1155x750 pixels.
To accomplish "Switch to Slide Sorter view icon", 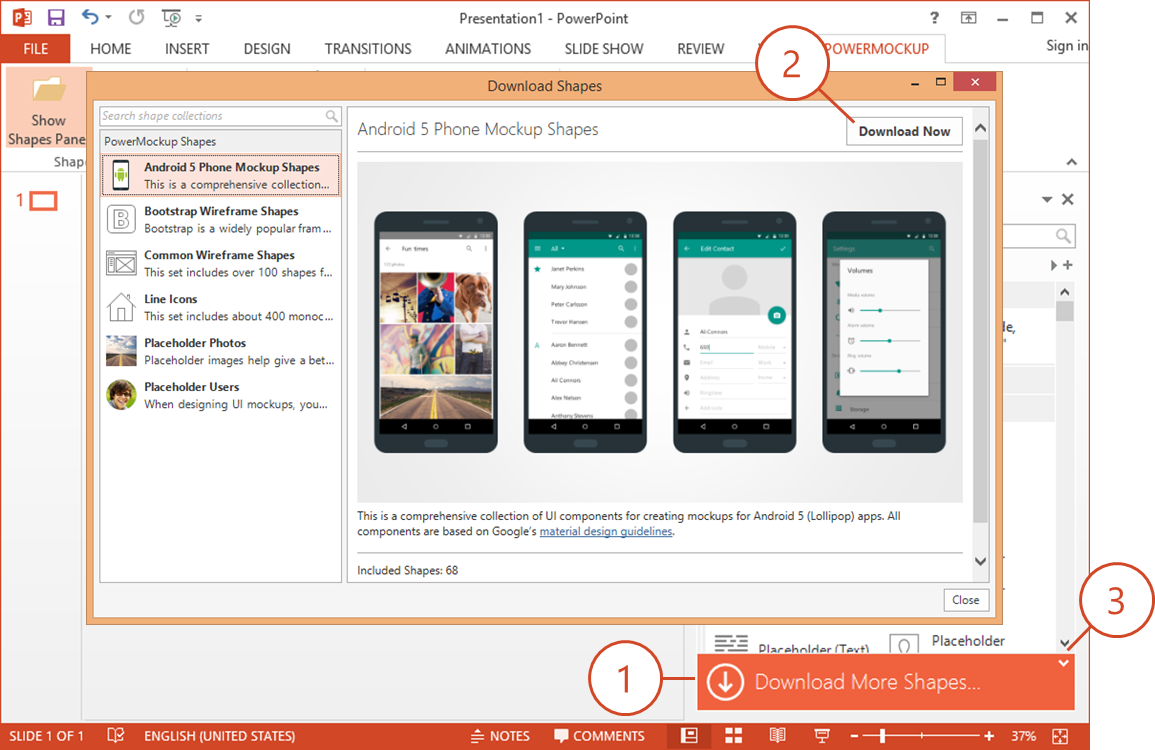I will coord(734,735).
